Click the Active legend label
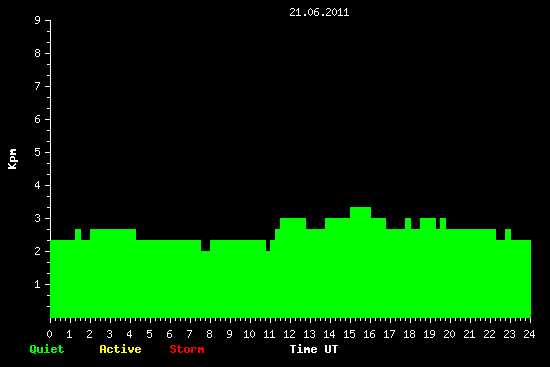The width and height of the screenshot is (550, 367). coord(120,349)
